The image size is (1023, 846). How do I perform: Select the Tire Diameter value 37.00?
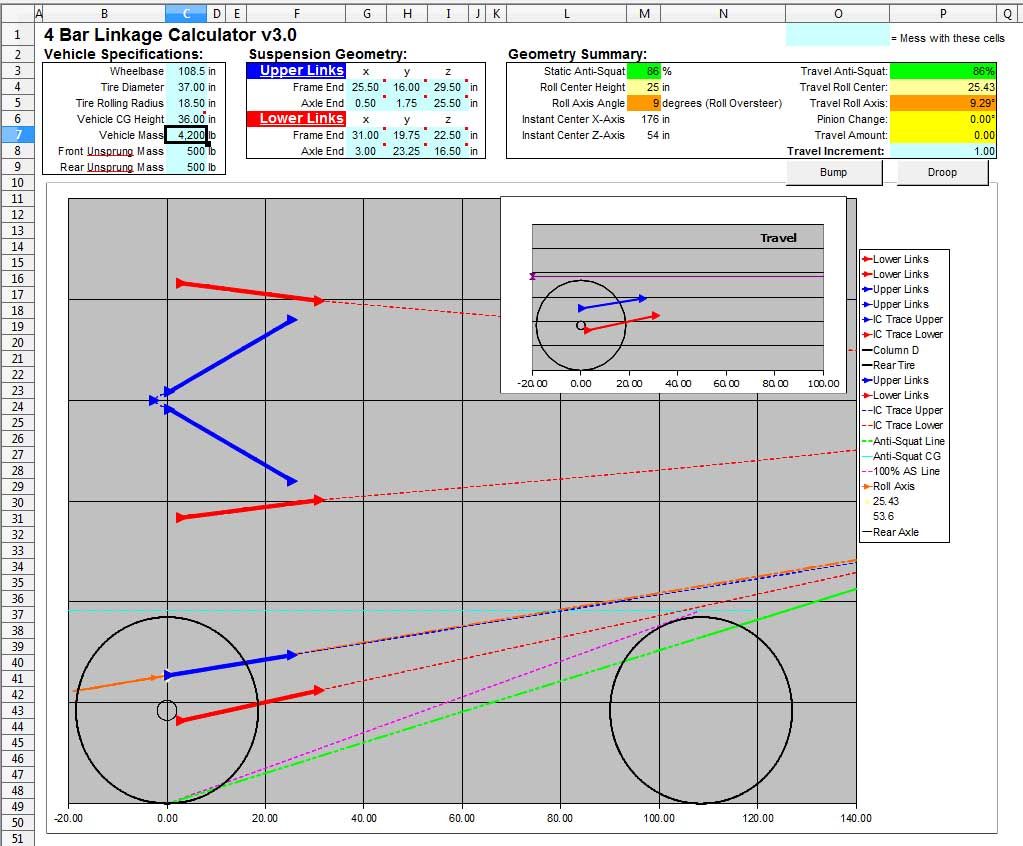point(187,87)
